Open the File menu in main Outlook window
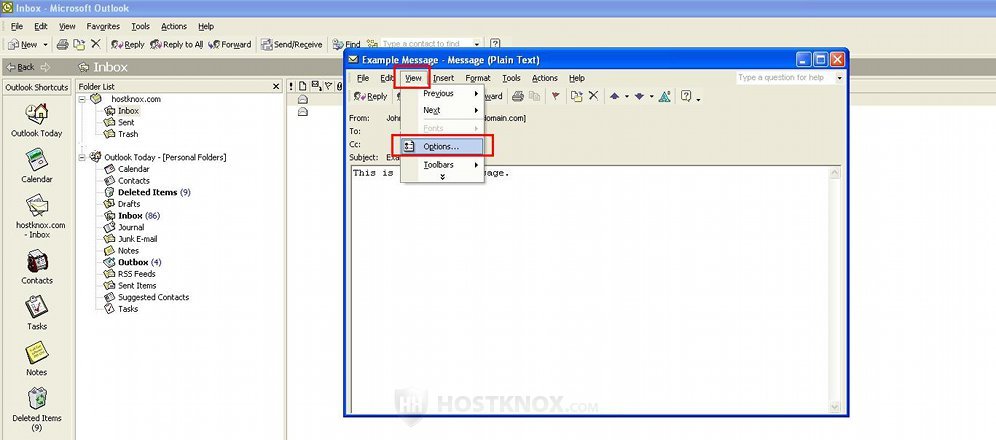The height and width of the screenshot is (440, 996). tap(17, 26)
